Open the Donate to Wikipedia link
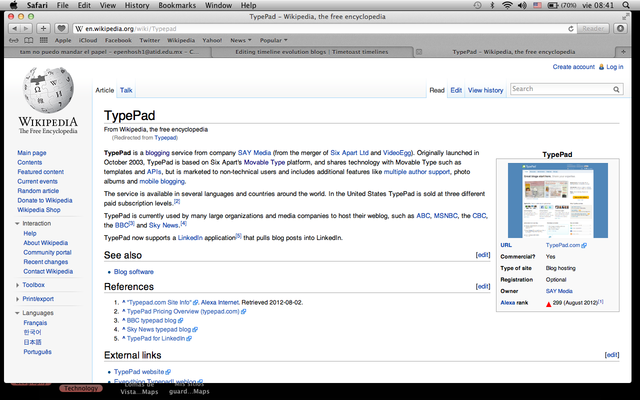This screenshot has height=400, width=640. (x=44, y=200)
